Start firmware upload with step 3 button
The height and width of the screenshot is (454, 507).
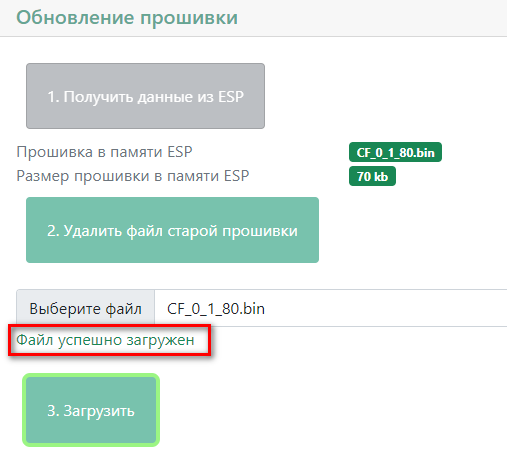[91, 410]
